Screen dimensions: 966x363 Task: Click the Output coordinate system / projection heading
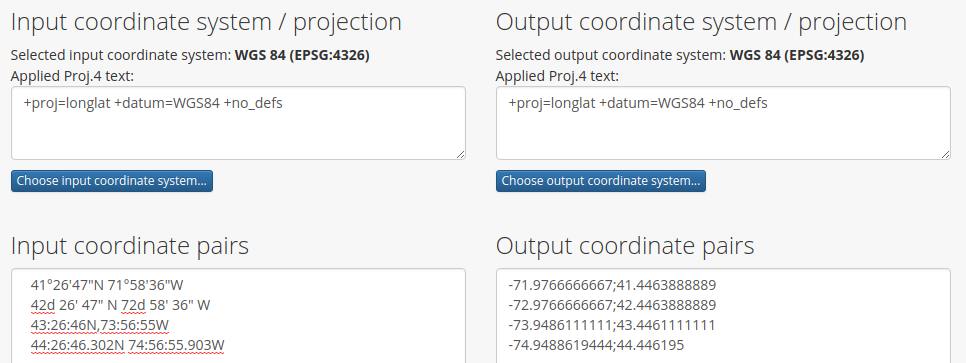(701, 23)
